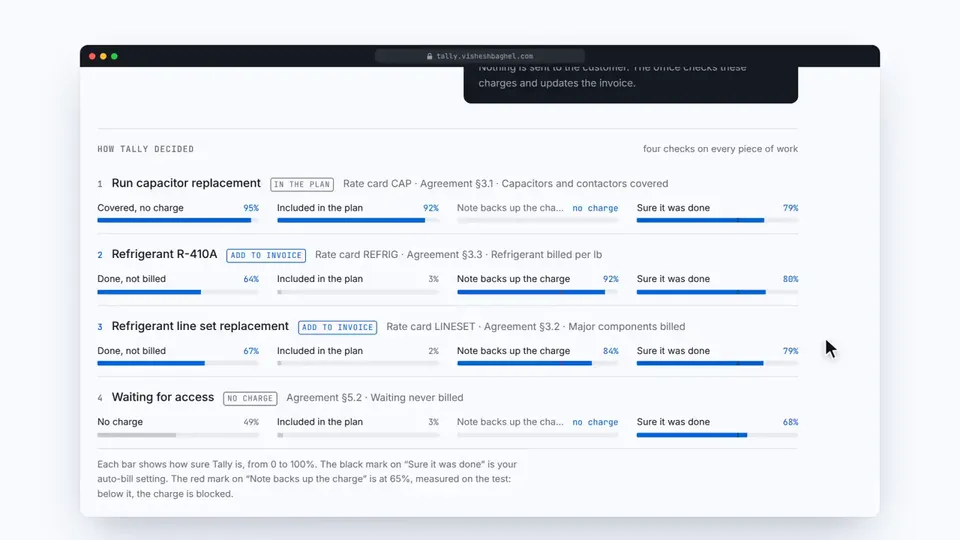Select the Refrigerant R-410A heading
This screenshot has width=960, height=540.
(x=164, y=254)
